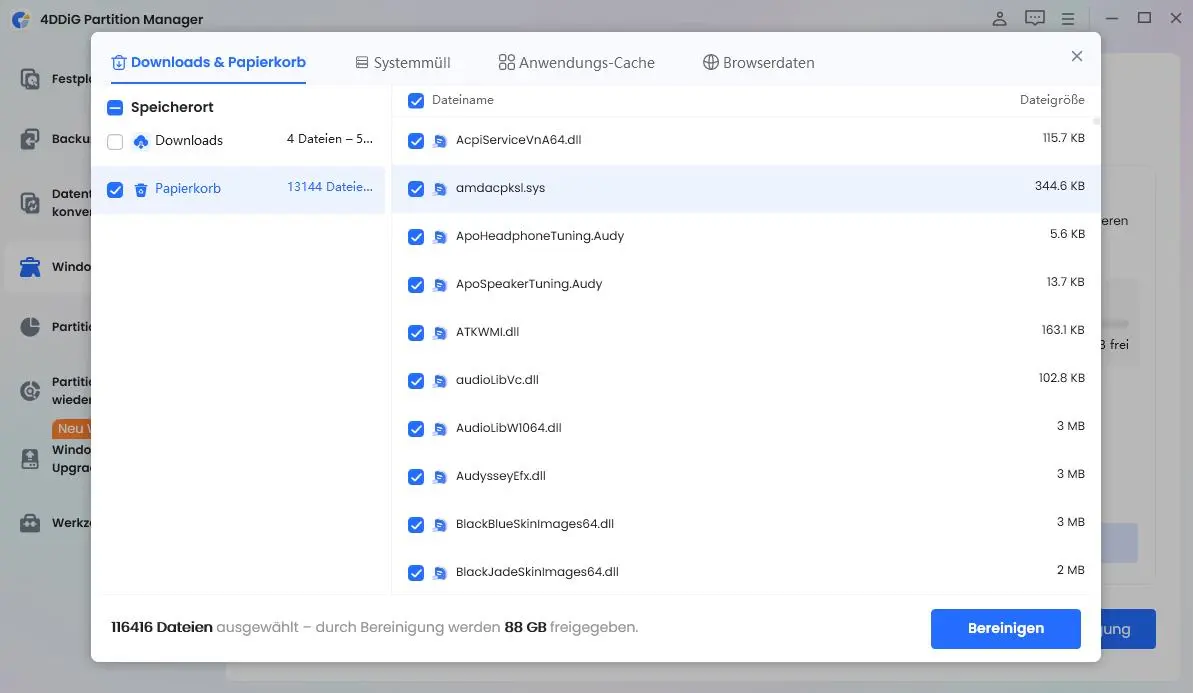
Task: Click file icon next to AudioLibW1064.dll
Action: pyautogui.click(x=440, y=428)
